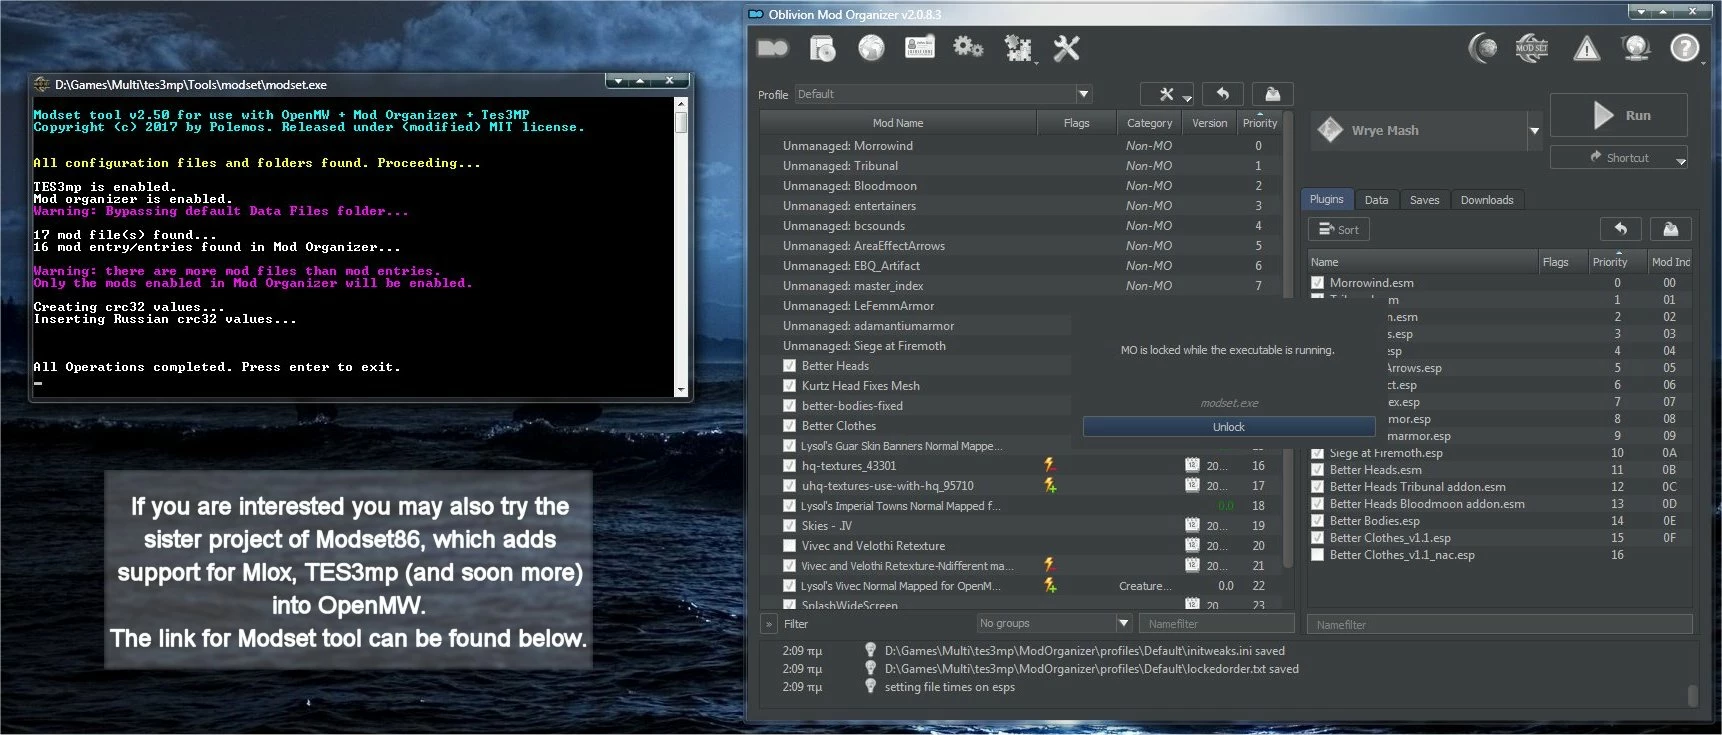Click the Install Mod archive toolbar icon

(x=822, y=48)
